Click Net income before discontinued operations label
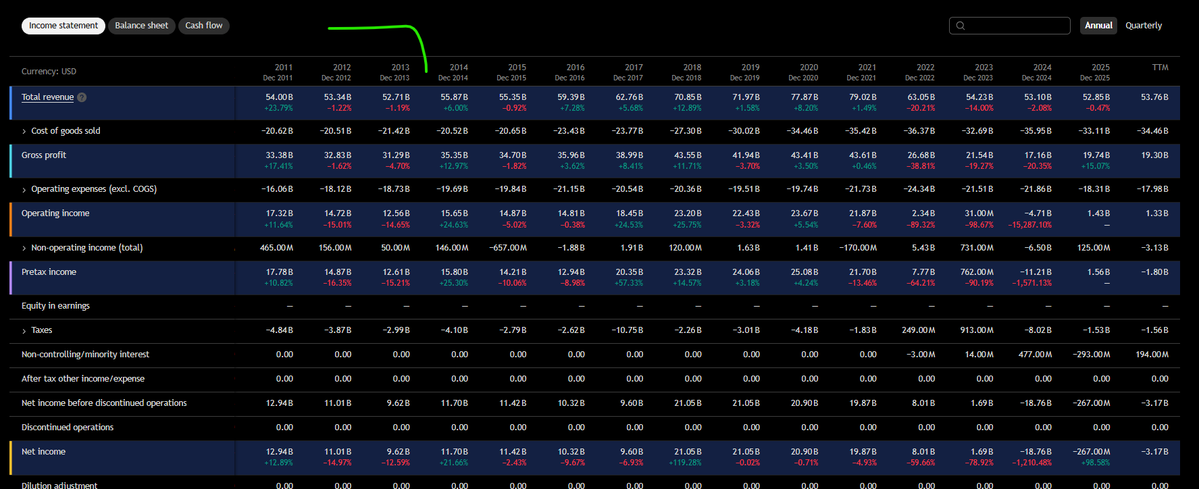This screenshot has height=489, width=1199. [x=104, y=403]
